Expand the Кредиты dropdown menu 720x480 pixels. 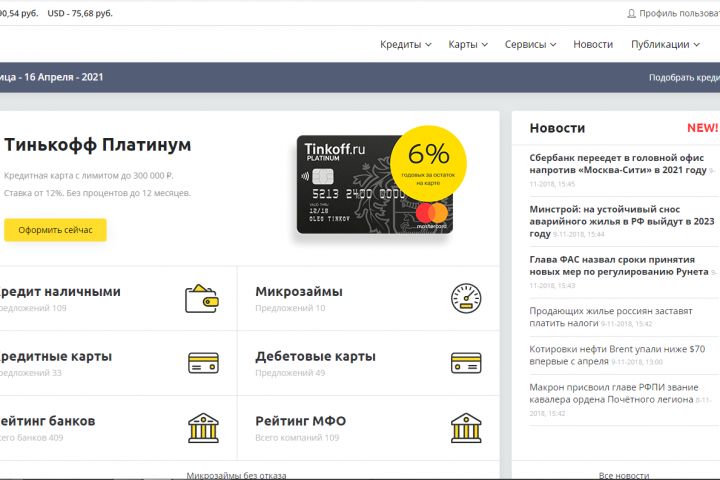(x=405, y=45)
